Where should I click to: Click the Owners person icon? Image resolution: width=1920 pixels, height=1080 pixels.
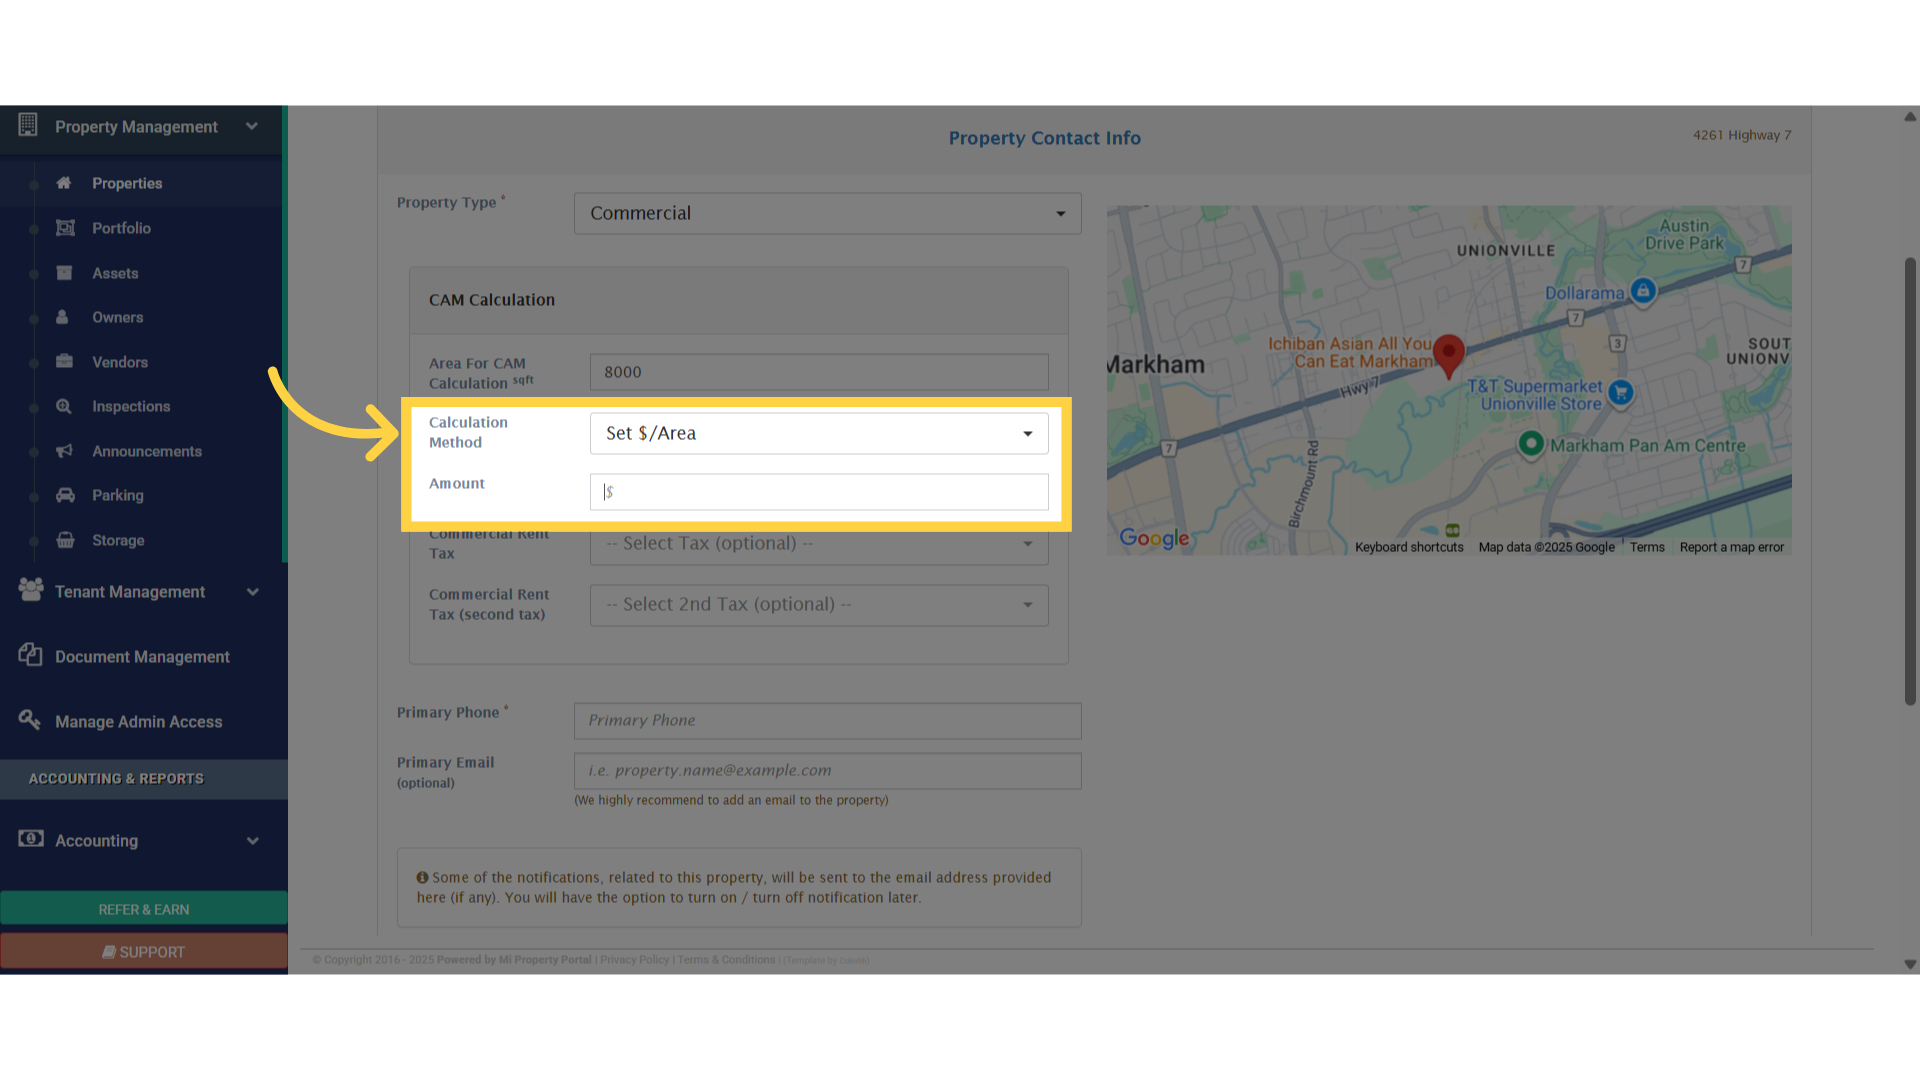[x=63, y=317]
